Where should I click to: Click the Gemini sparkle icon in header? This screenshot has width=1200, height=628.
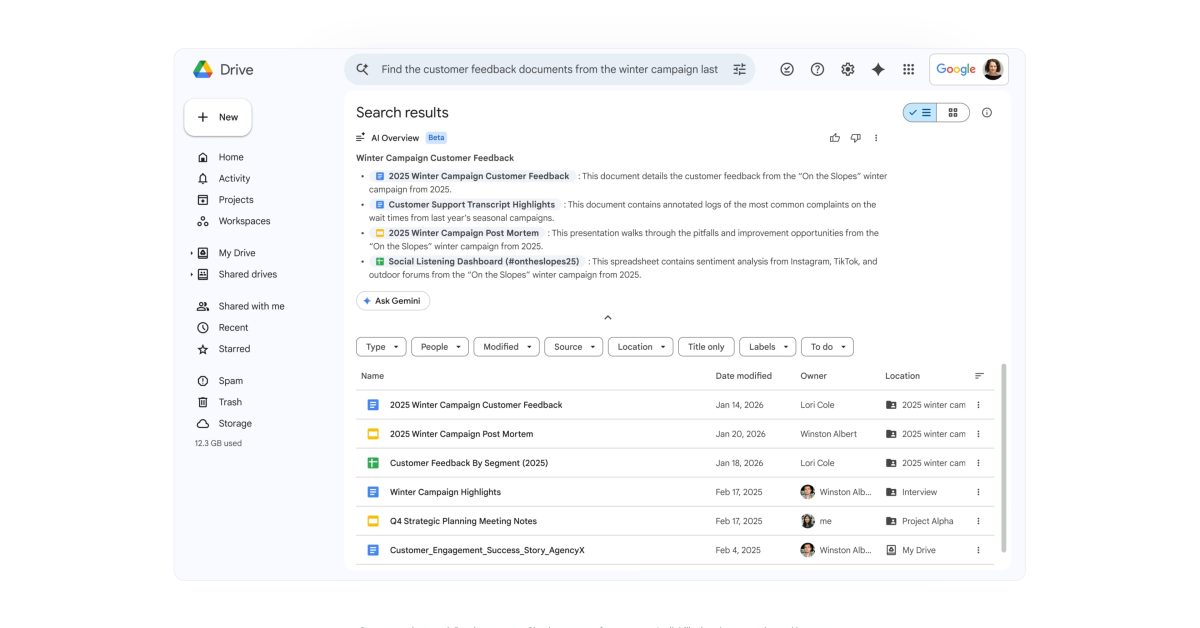coord(878,70)
